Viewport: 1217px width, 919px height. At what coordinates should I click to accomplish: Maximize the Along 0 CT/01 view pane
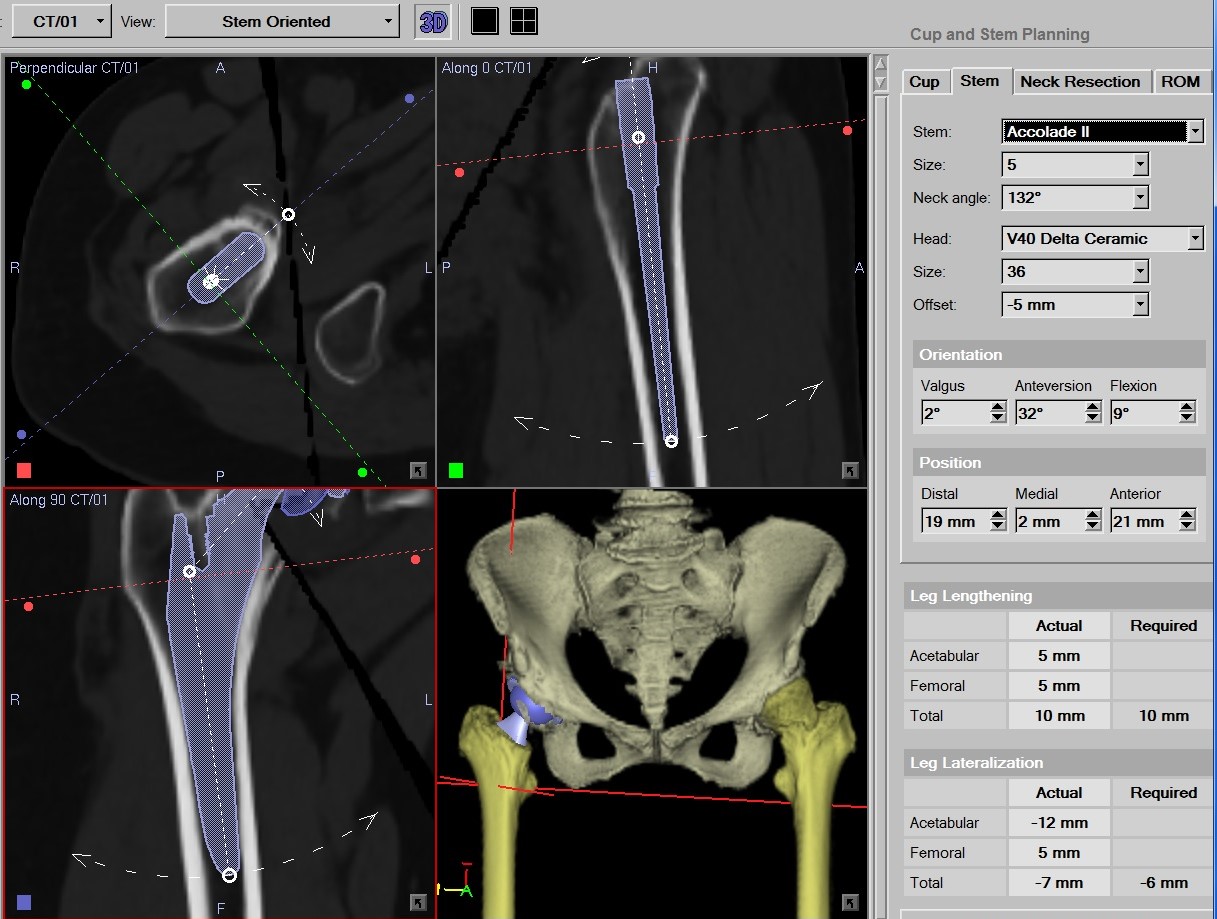click(850, 471)
